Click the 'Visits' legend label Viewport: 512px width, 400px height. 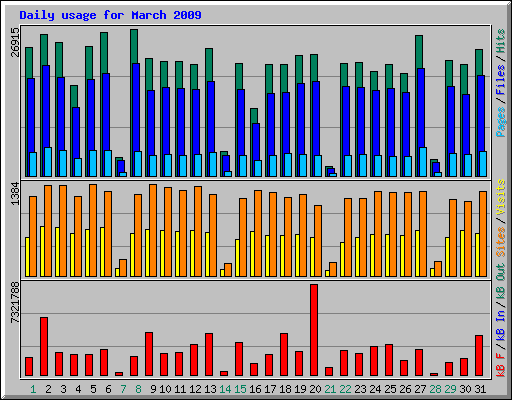501,197
